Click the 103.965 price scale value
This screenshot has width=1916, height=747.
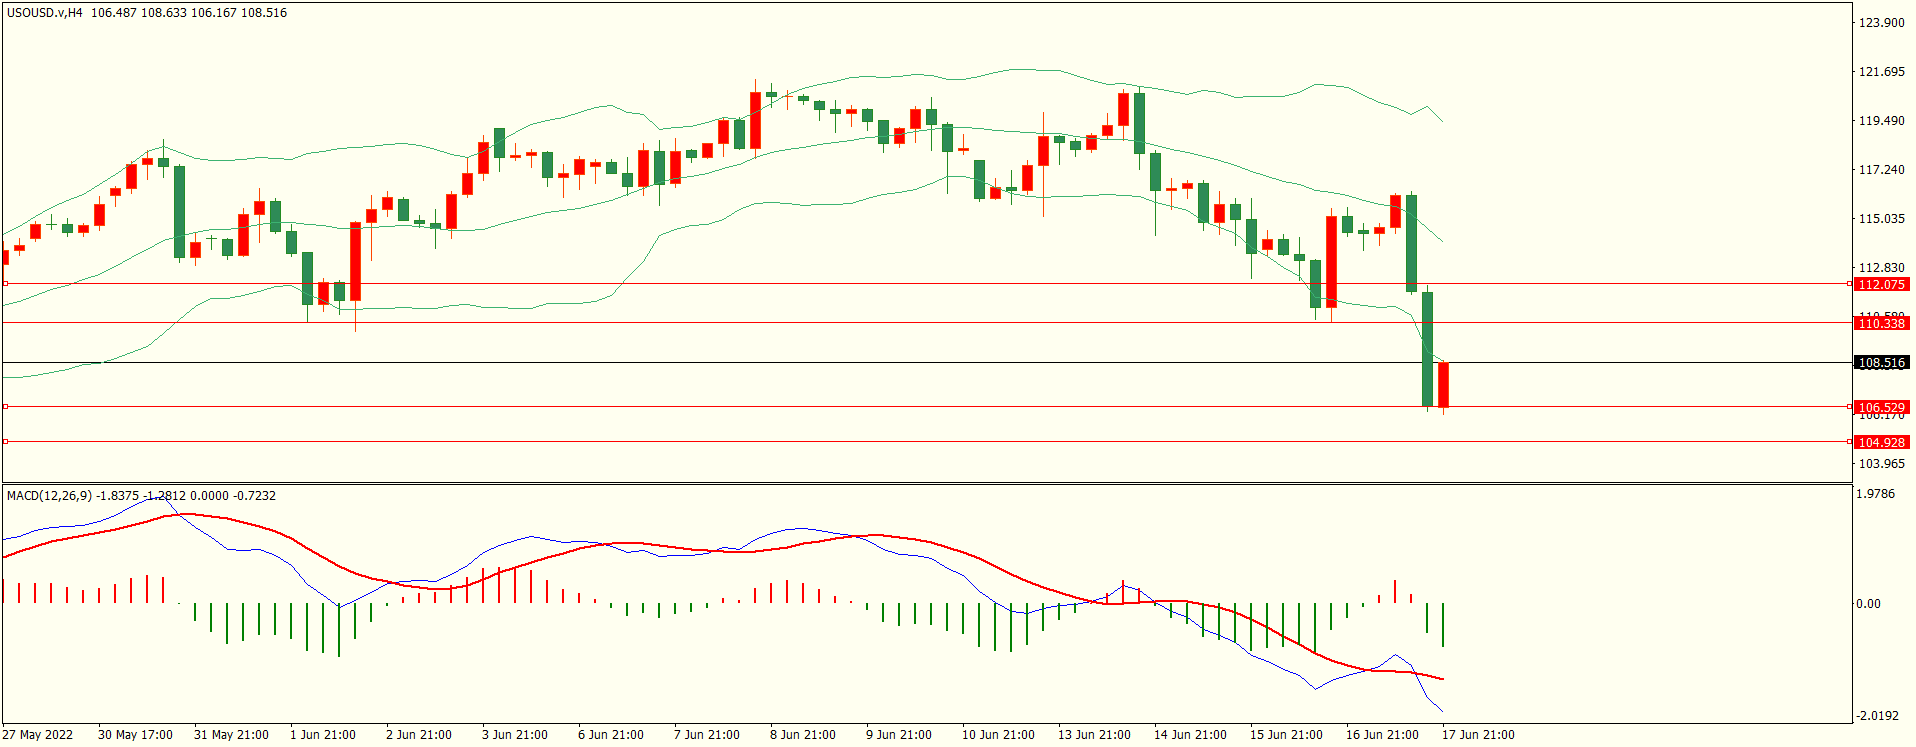coord(1881,464)
